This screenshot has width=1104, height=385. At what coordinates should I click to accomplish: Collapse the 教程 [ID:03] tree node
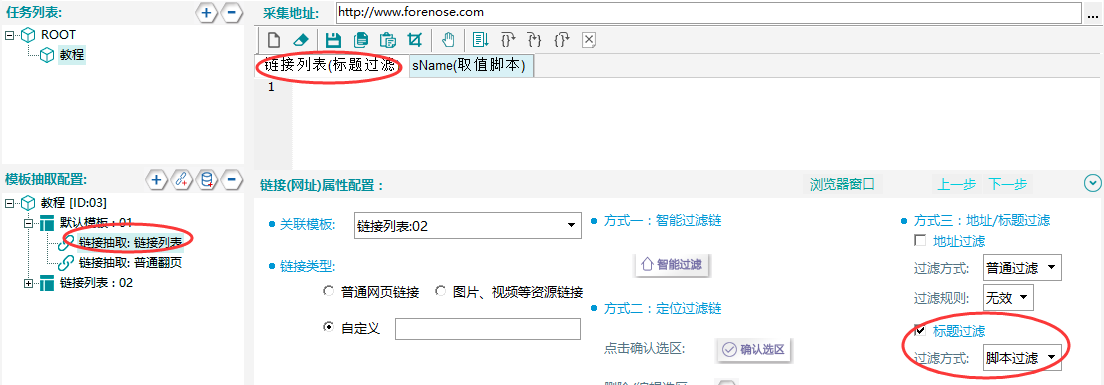tap(9, 203)
